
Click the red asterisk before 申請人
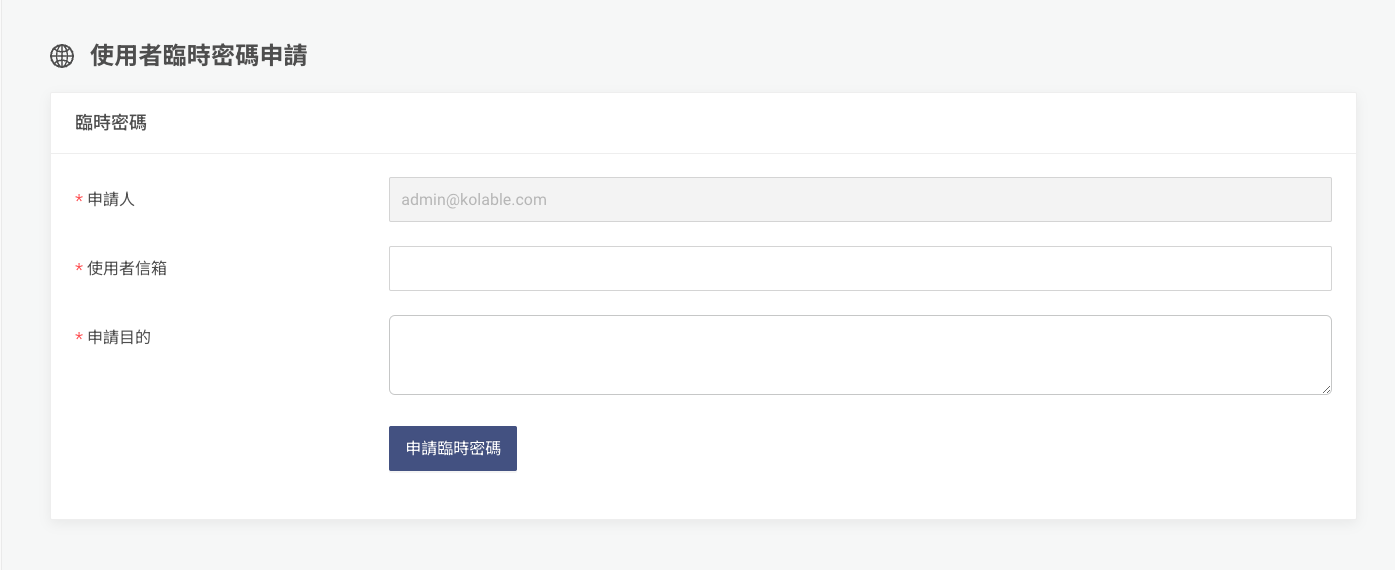(x=79, y=200)
